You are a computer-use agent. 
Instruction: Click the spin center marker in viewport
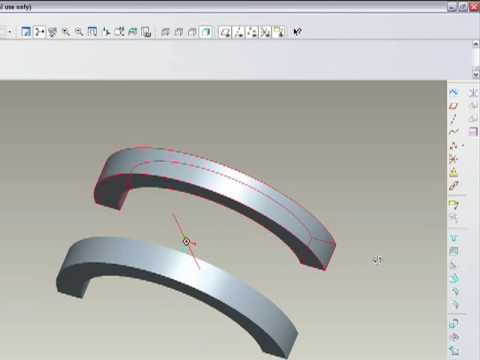point(186,242)
